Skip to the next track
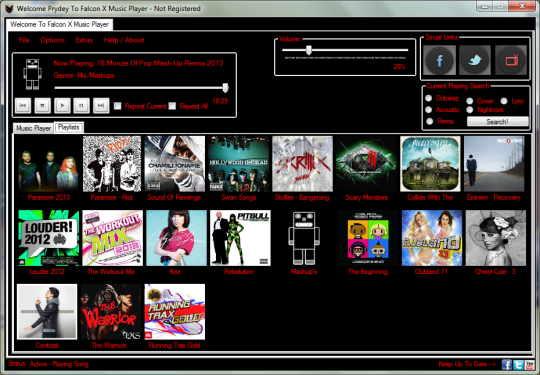540x375 pixels. tap(101, 106)
